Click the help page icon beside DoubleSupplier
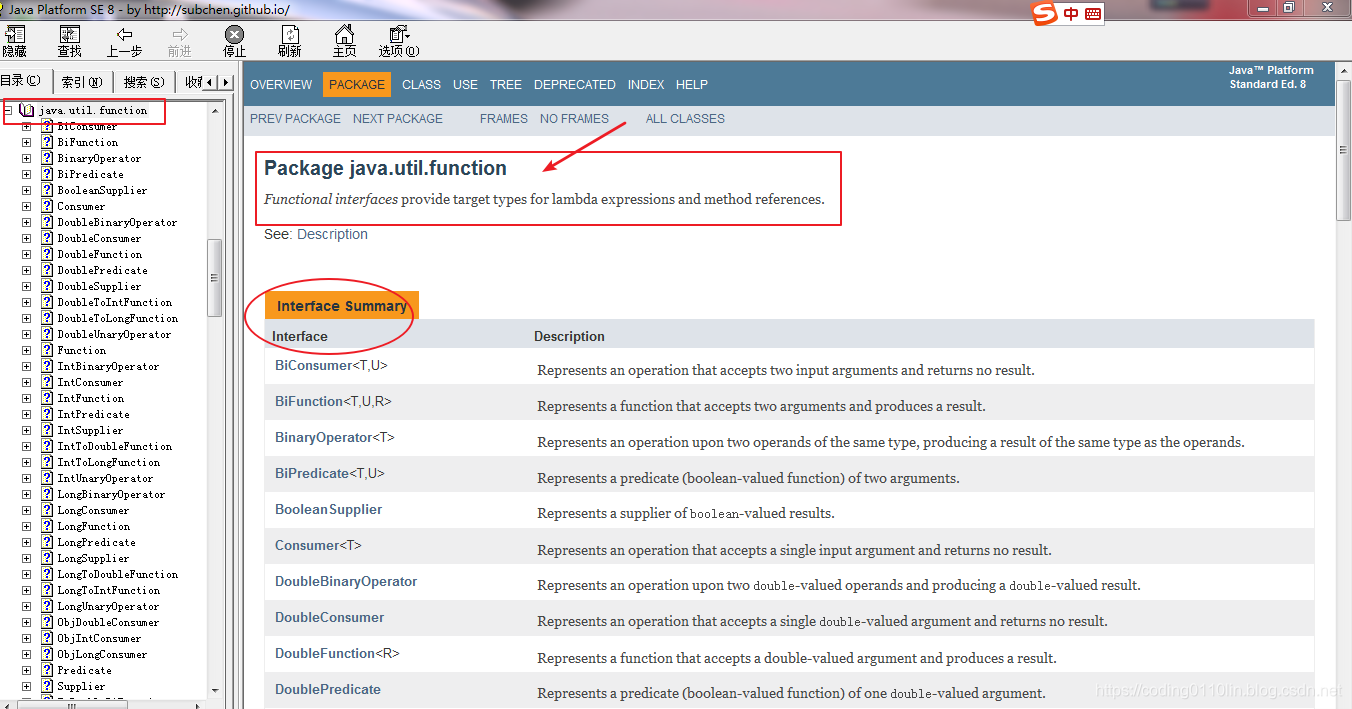This screenshot has height=709, width=1352. coord(47,286)
